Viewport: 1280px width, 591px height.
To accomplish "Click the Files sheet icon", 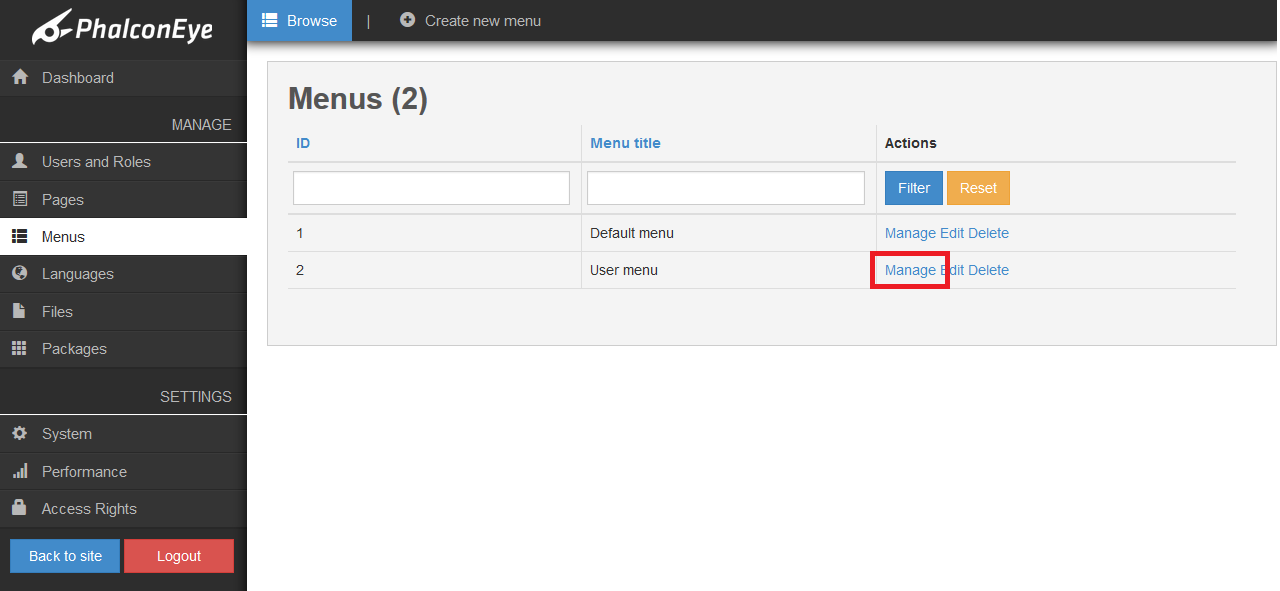I will coord(19,311).
